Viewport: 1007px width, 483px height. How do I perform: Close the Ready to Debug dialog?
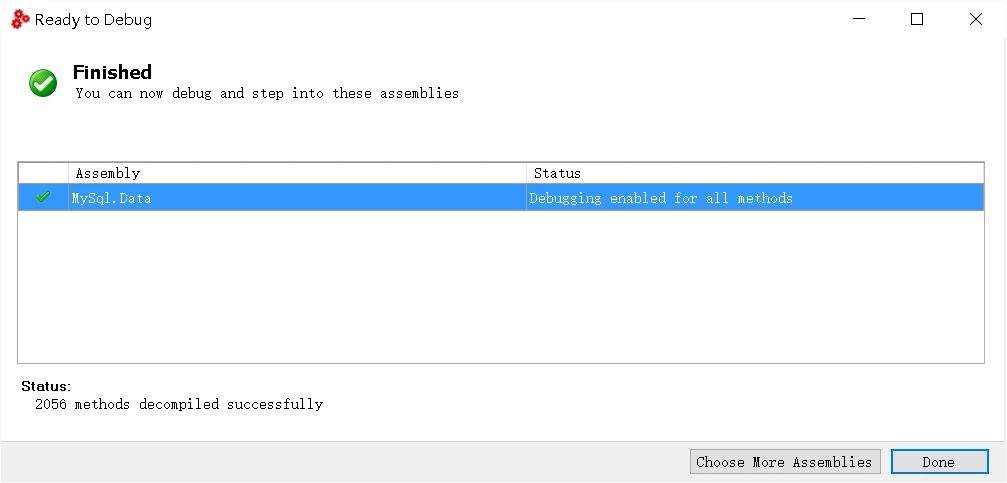click(x=976, y=19)
